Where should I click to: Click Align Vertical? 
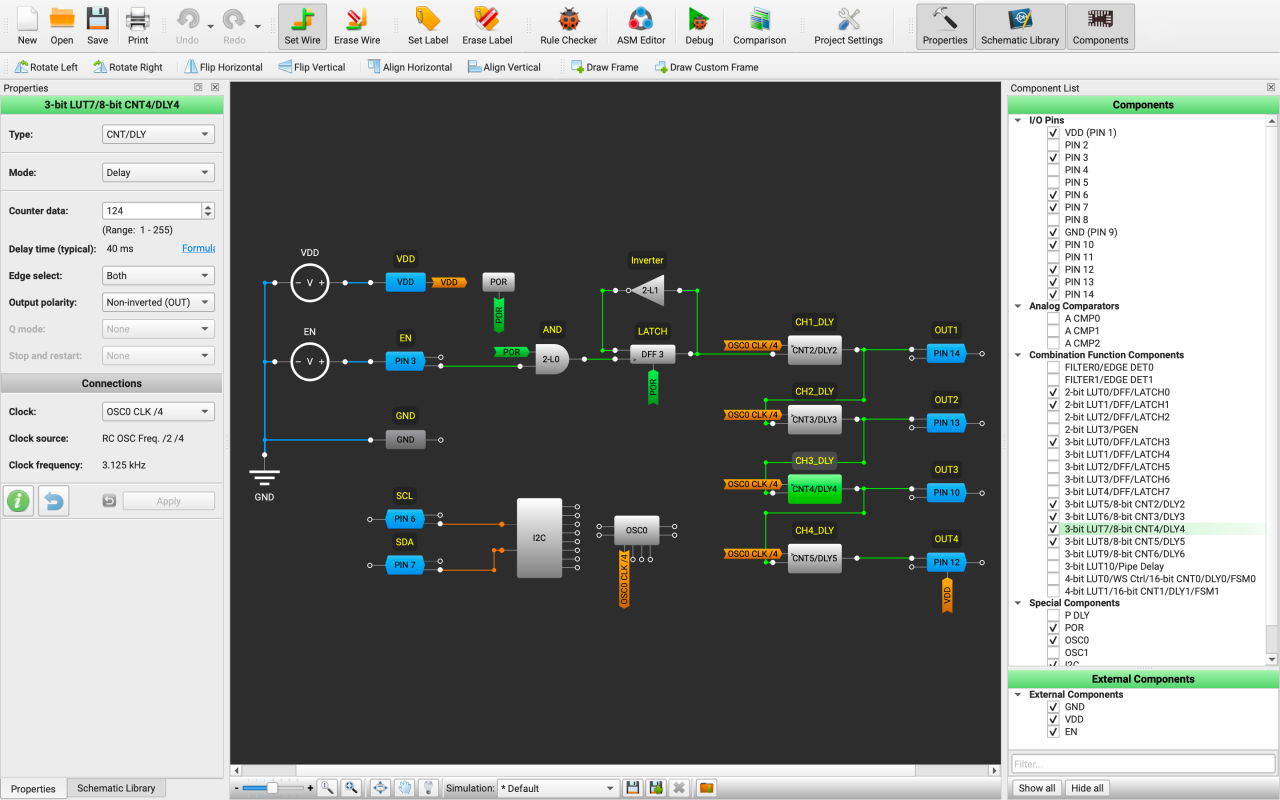pos(504,67)
